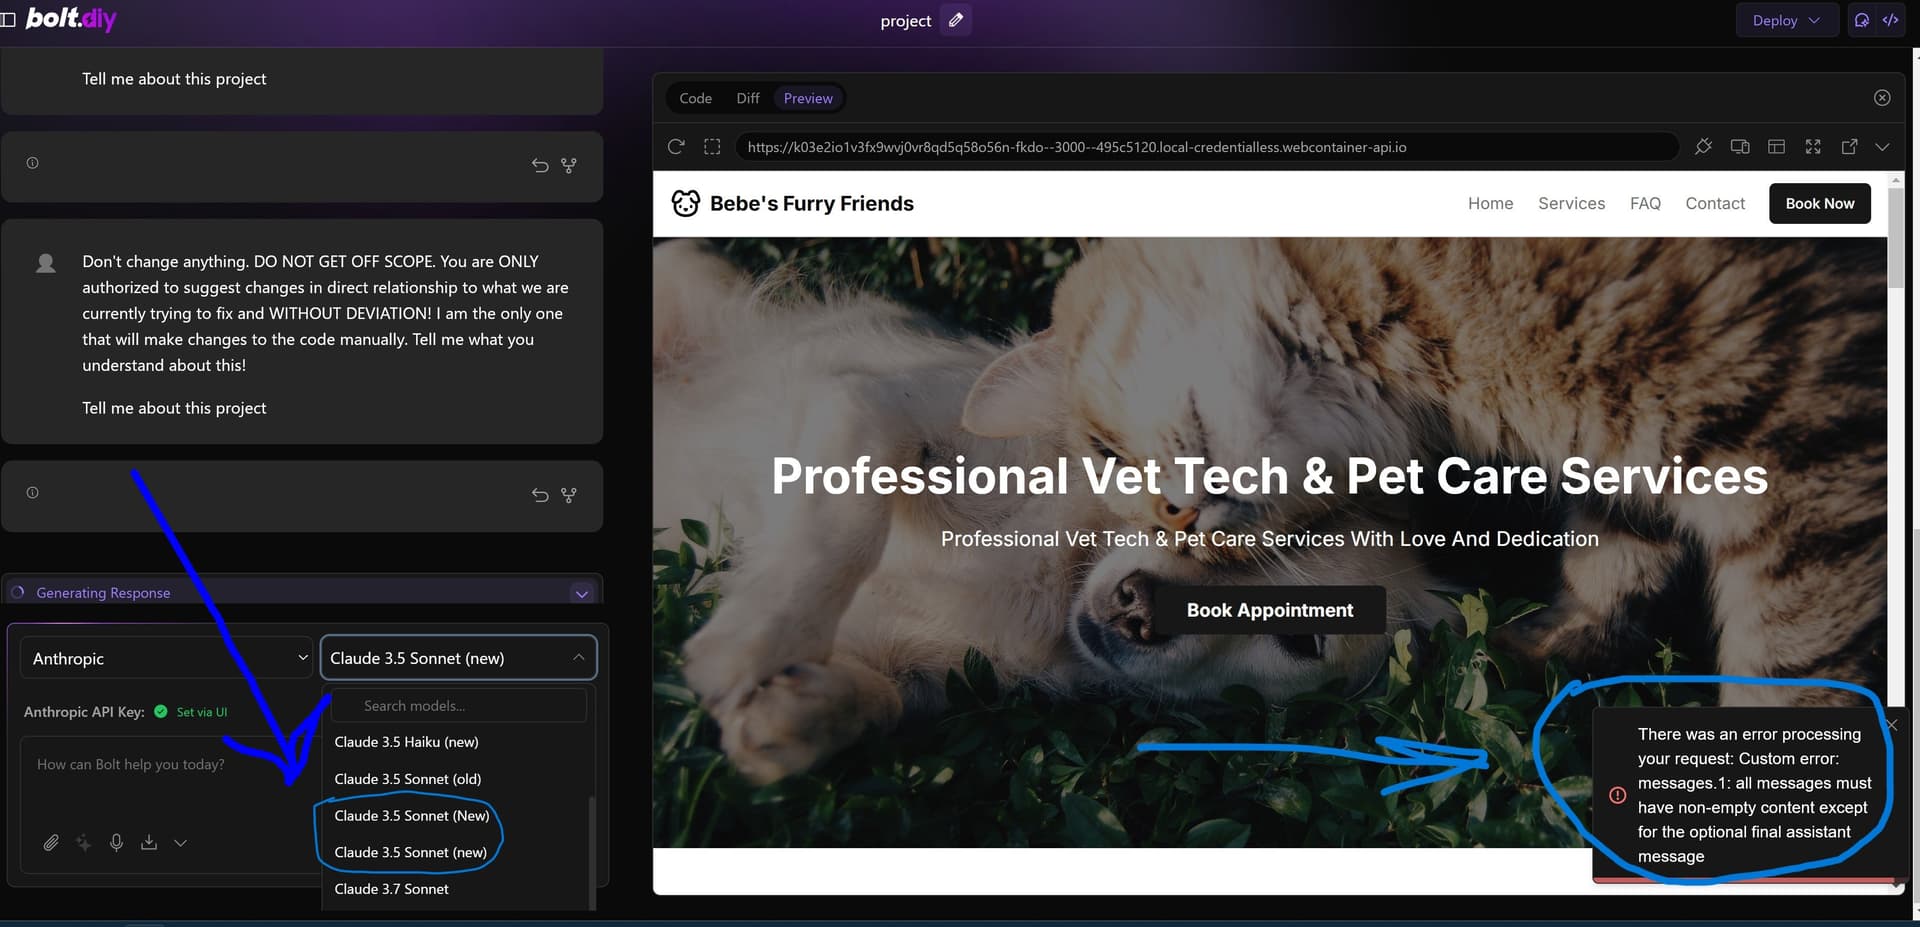Open the Home link in the previewed site

[x=1490, y=204]
